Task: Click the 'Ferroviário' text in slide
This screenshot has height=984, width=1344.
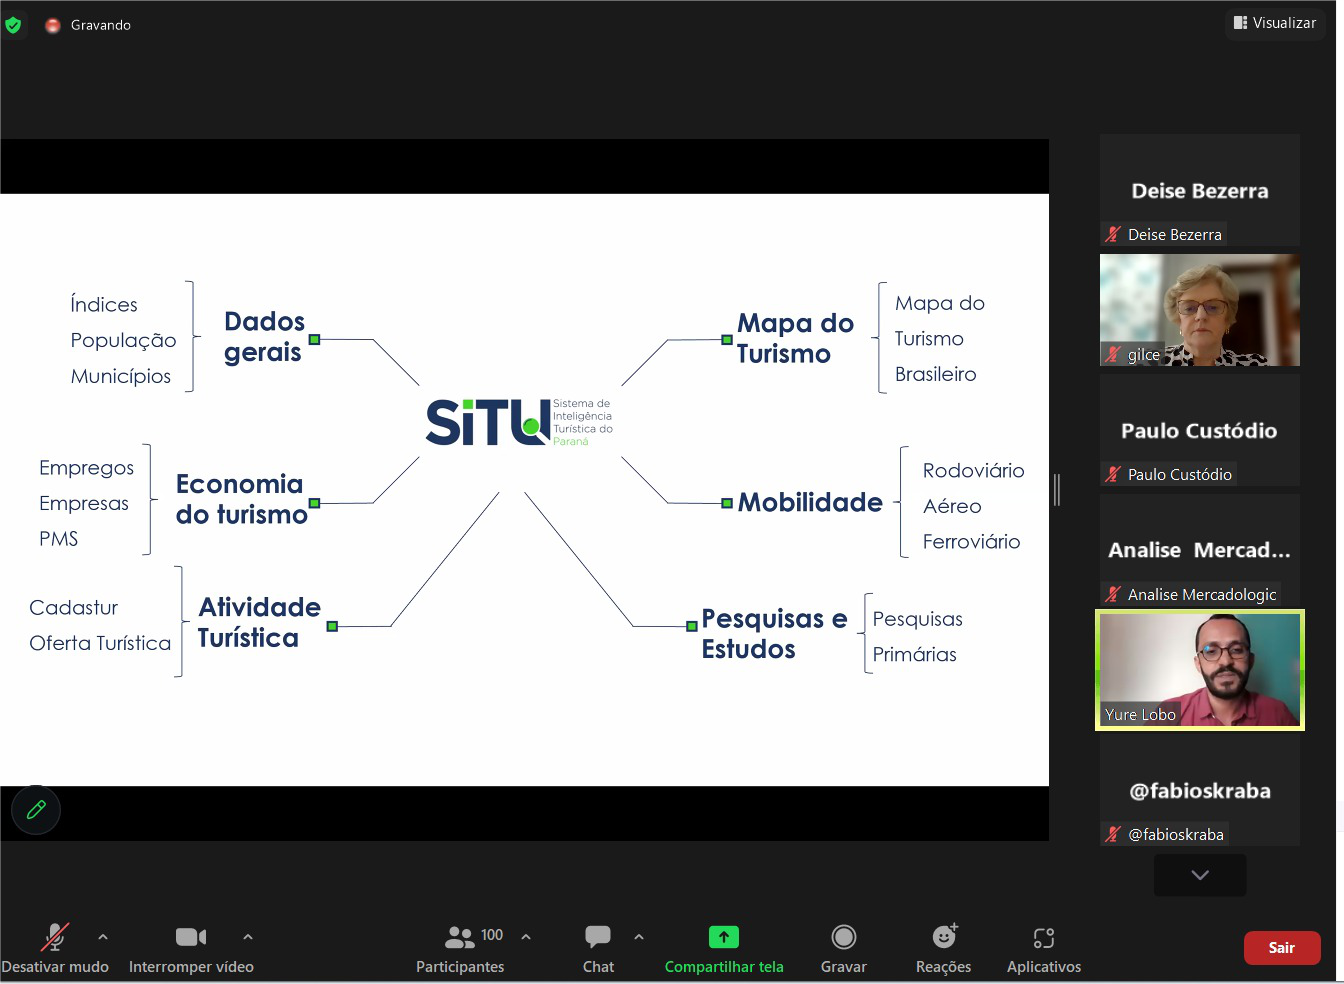Action: [x=972, y=541]
